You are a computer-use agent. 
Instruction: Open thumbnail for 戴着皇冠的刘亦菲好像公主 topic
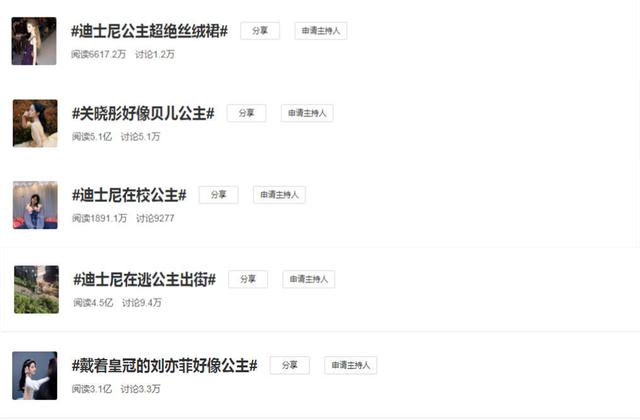(x=35, y=376)
